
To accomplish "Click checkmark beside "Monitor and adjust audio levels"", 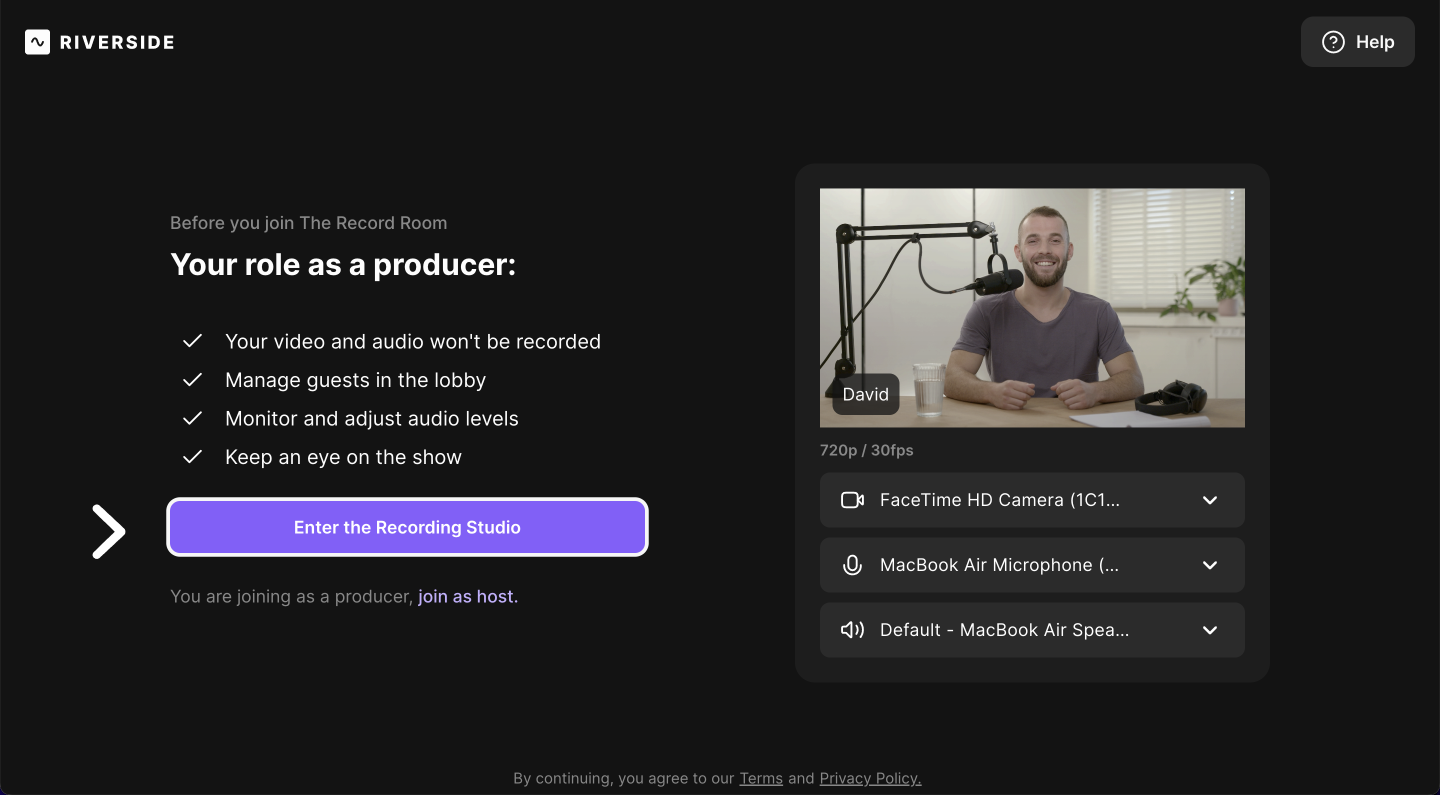I will point(192,418).
